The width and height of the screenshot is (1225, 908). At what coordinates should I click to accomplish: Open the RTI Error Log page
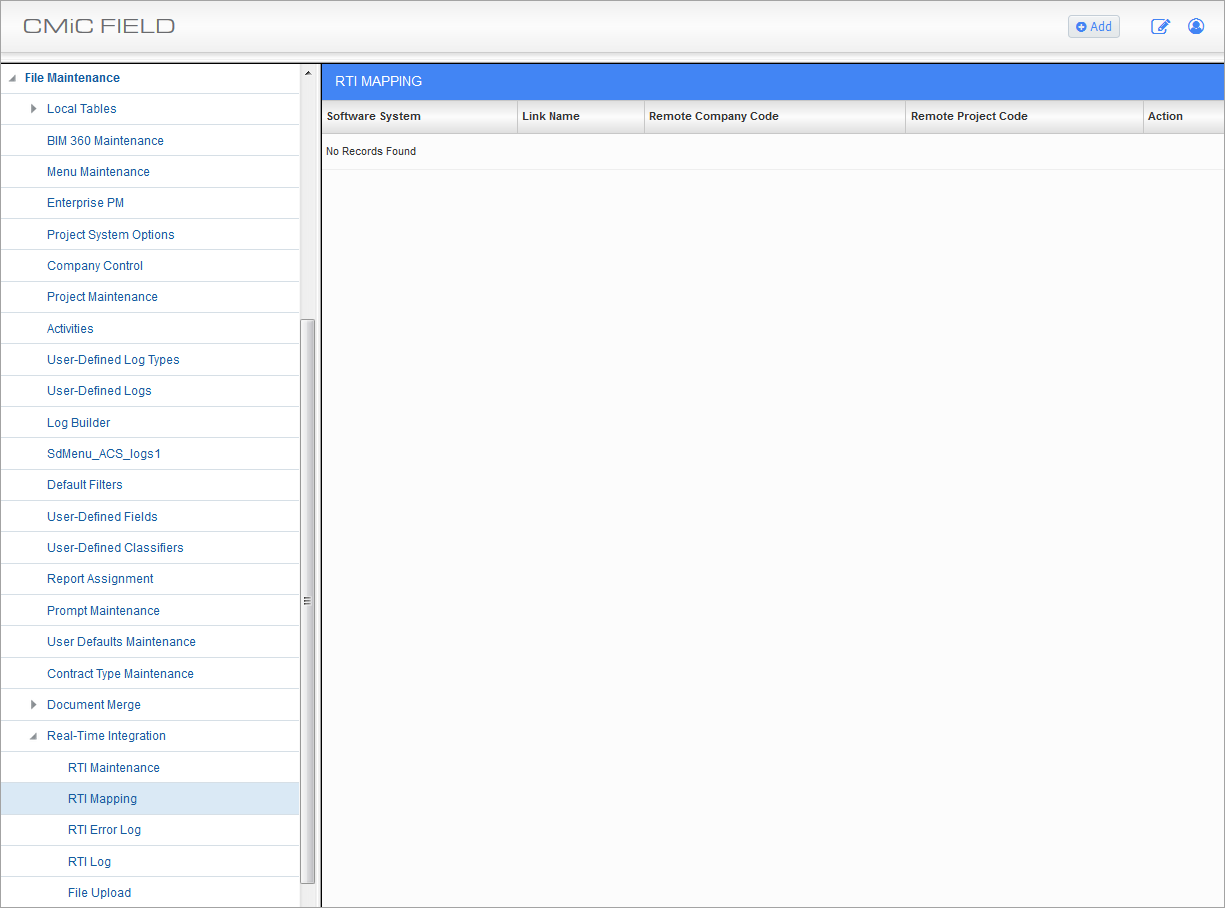click(x=104, y=830)
